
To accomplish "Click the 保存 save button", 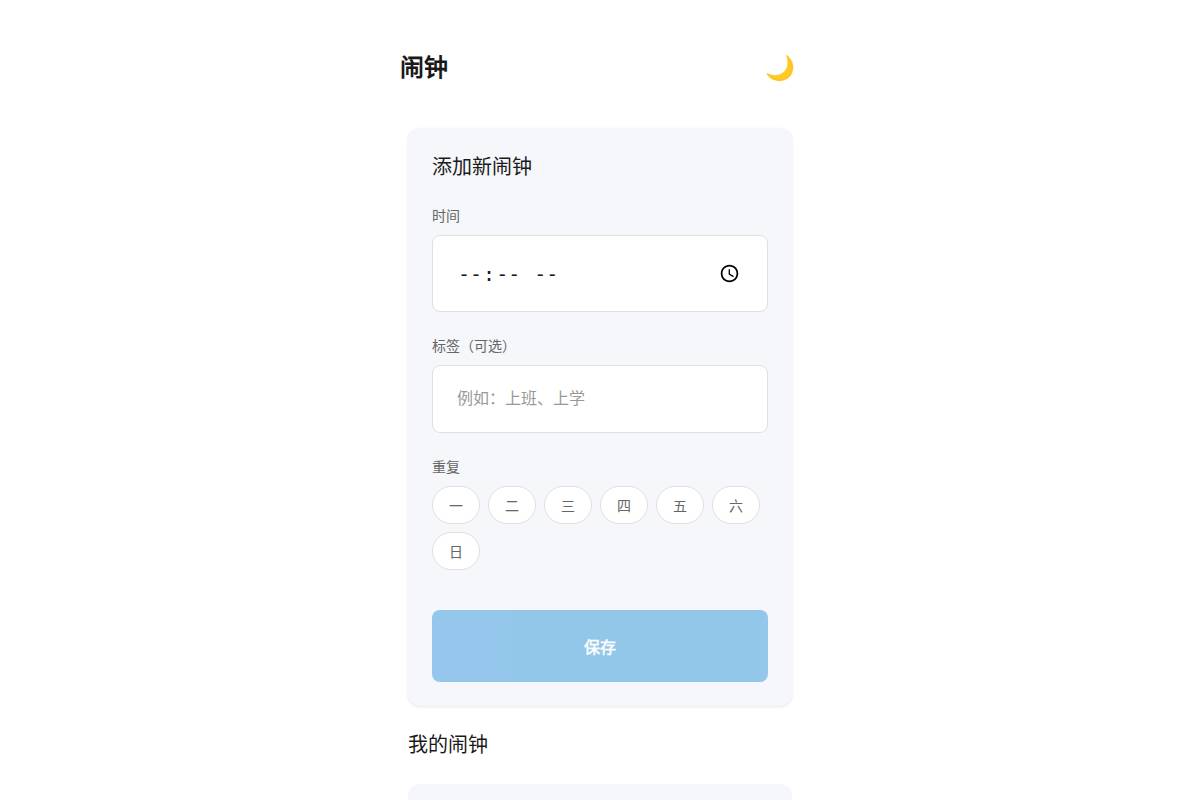I will (600, 646).
